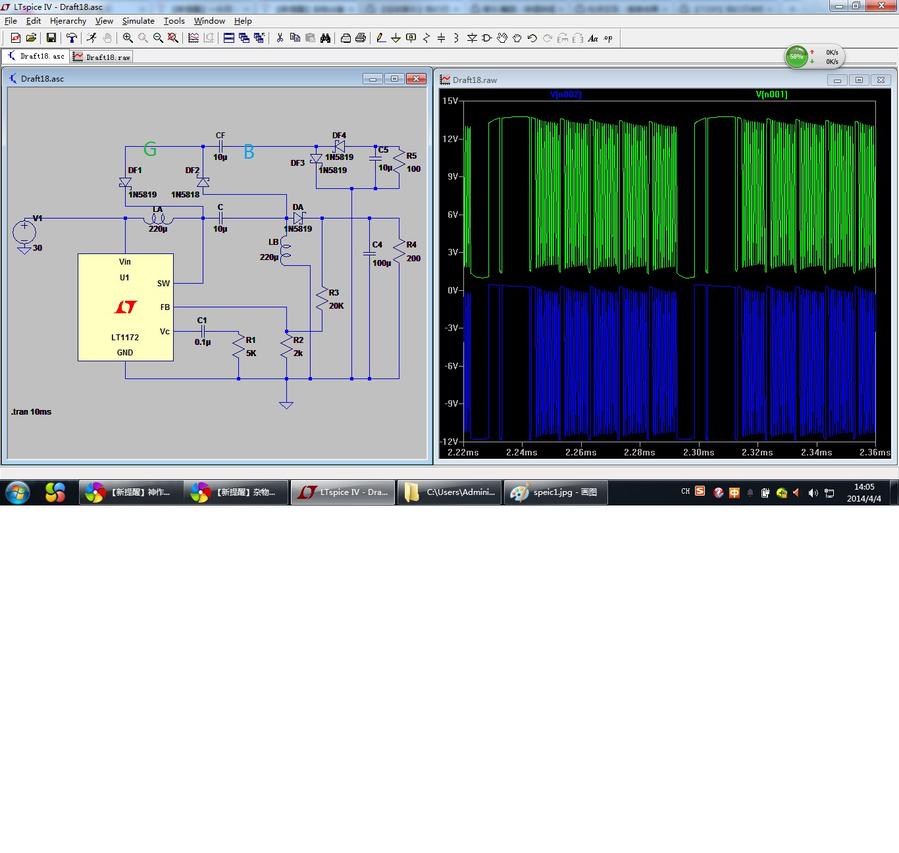This screenshot has height=853, width=899.
Task: Run the simulation with the running man icon
Action: 92,38
